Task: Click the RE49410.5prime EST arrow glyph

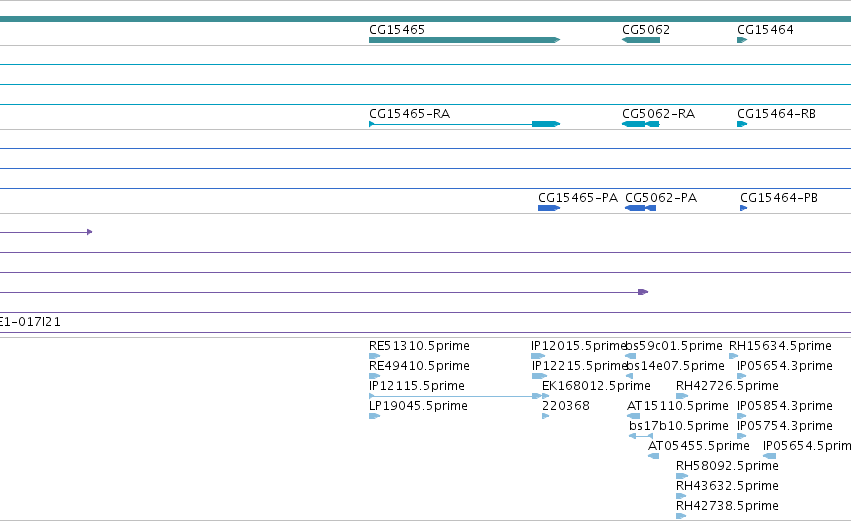Action: [374, 377]
